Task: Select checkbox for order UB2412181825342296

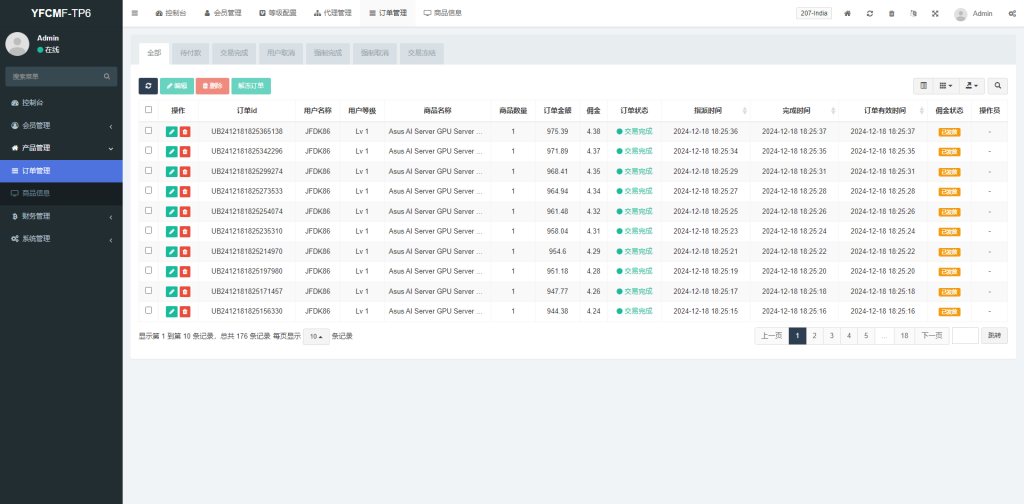Action: [149, 151]
